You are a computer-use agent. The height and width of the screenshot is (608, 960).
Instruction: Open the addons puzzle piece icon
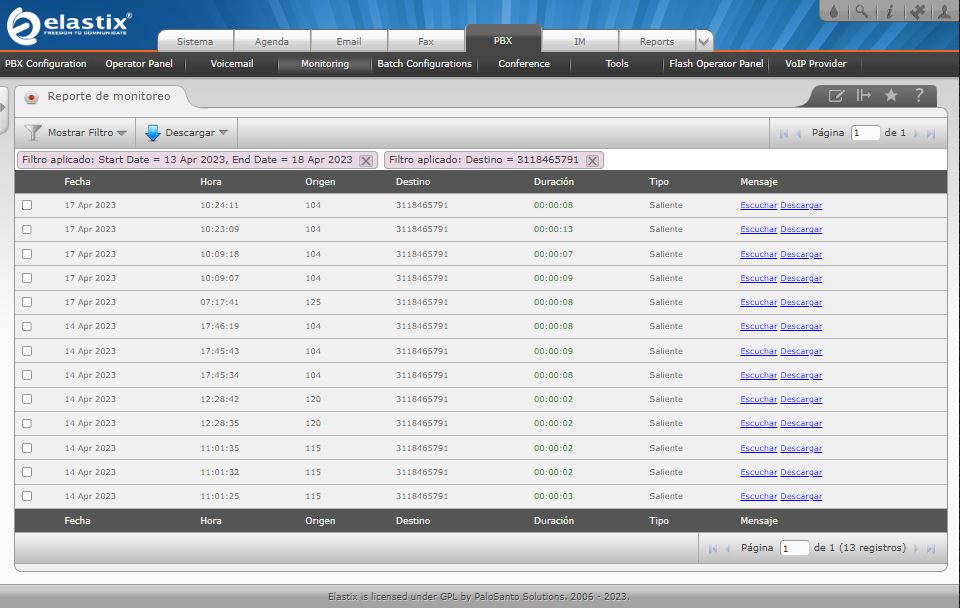pos(916,12)
